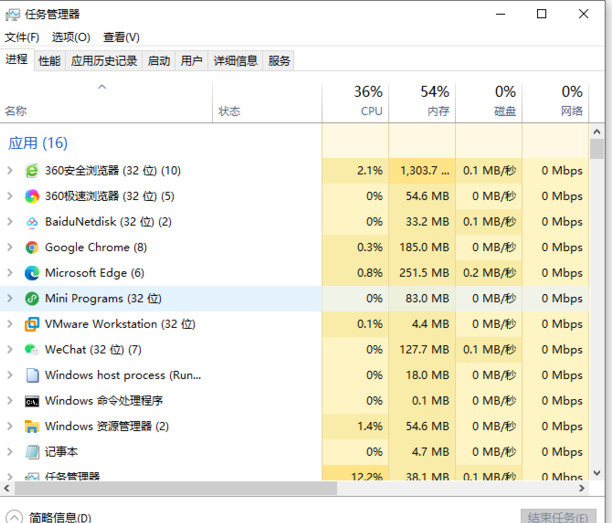This screenshot has height=523, width=612.
Task: Click the 251.5 MB memory cell
Action: click(x=424, y=273)
